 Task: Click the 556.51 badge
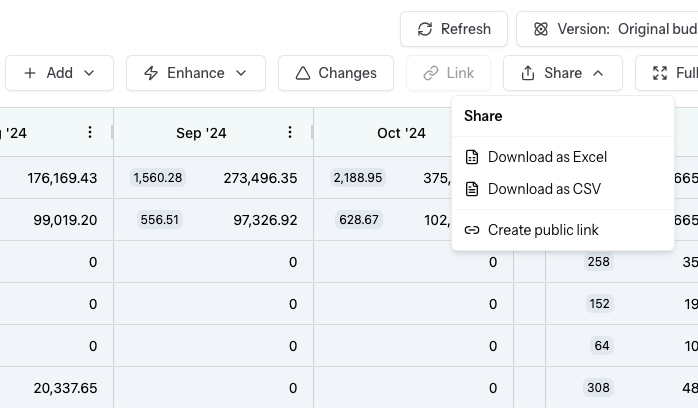pos(159,220)
